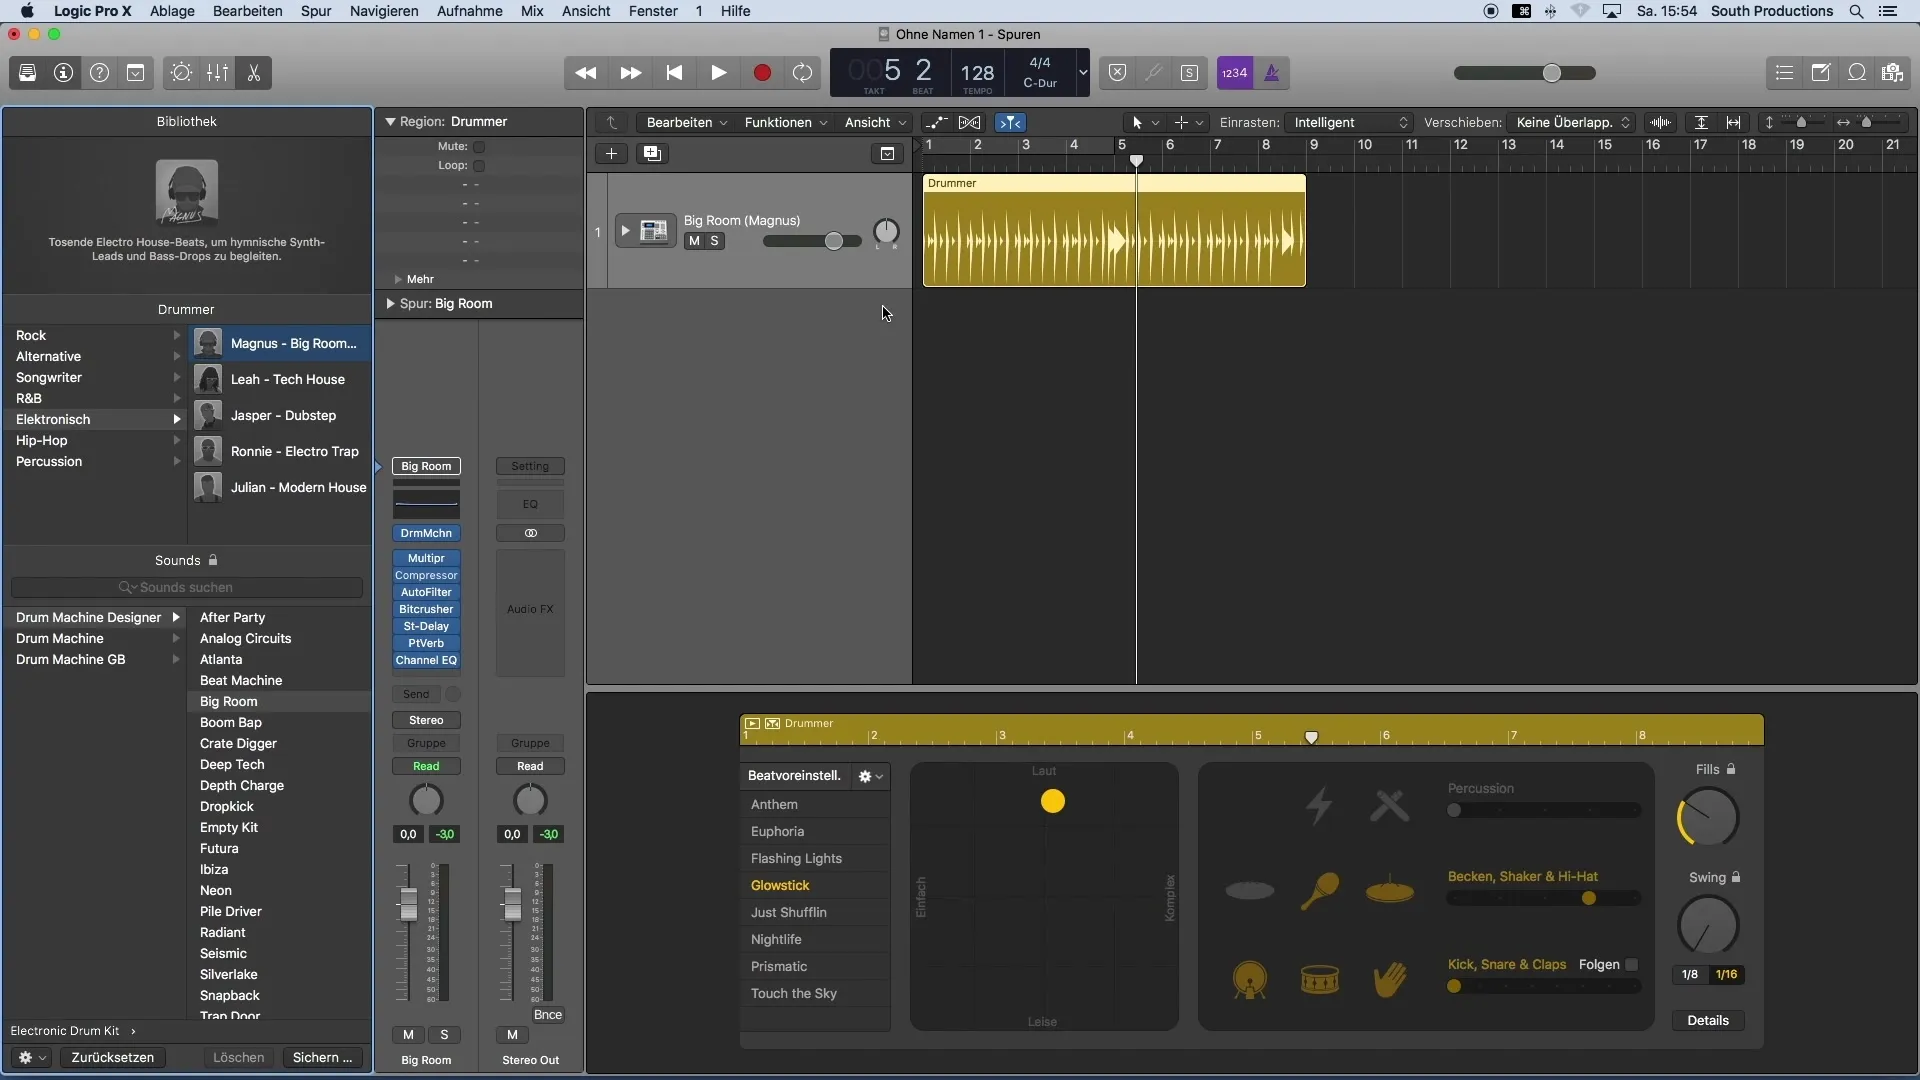Click the Details button in drummer
The image size is (1920, 1080).
coord(1708,1019)
